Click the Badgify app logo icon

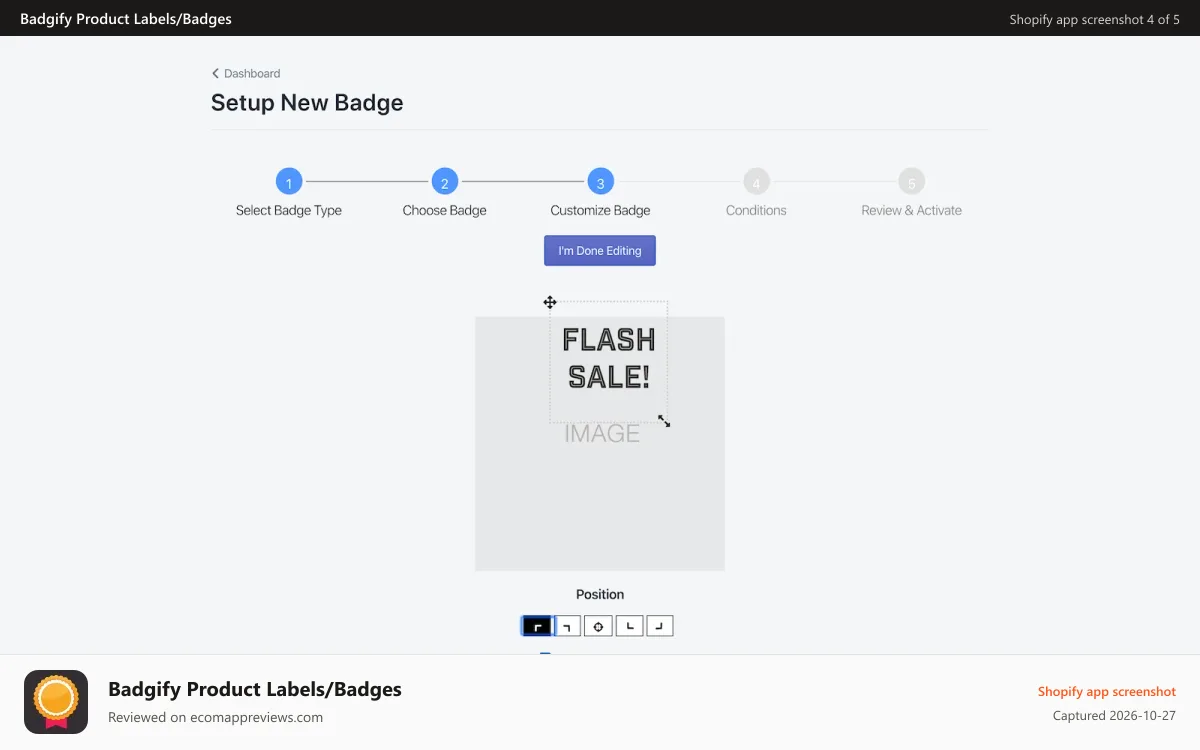56,702
